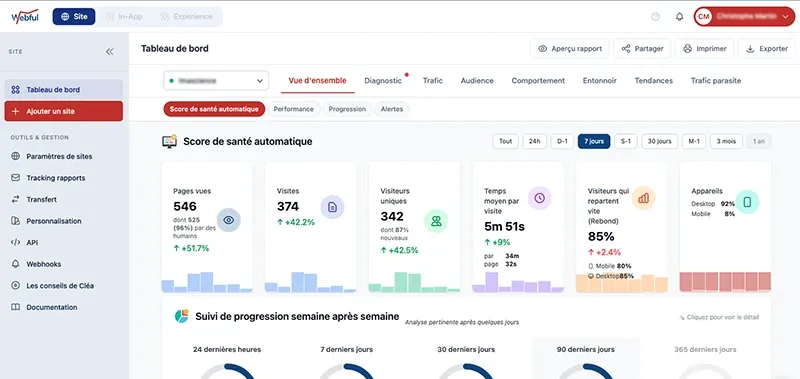Click the Webful logo

point(25,16)
